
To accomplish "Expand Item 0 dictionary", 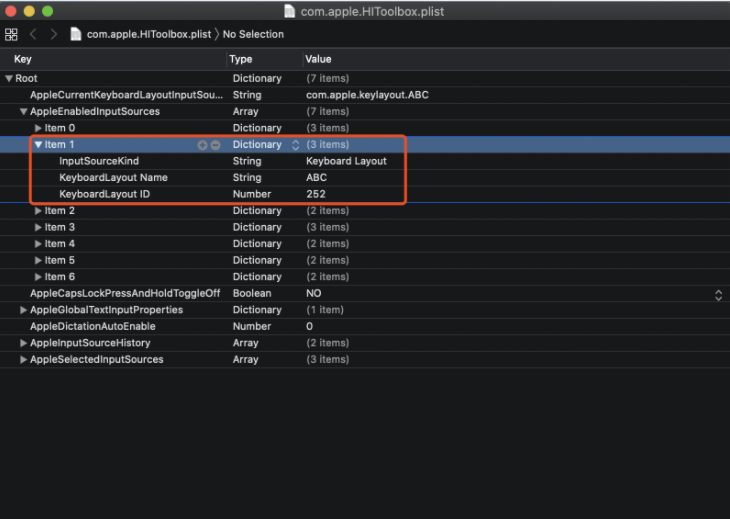I will point(38,128).
